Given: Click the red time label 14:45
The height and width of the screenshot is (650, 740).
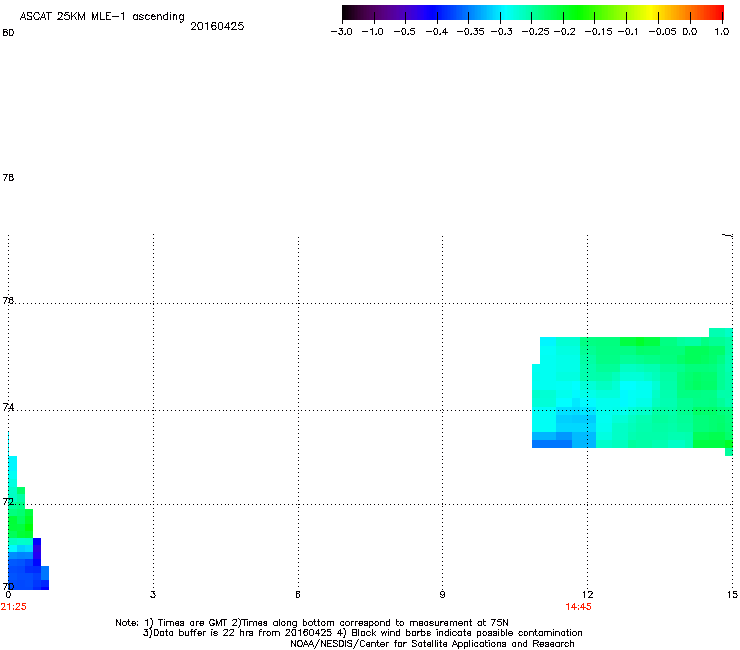Looking at the screenshot, I should click(578, 607).
